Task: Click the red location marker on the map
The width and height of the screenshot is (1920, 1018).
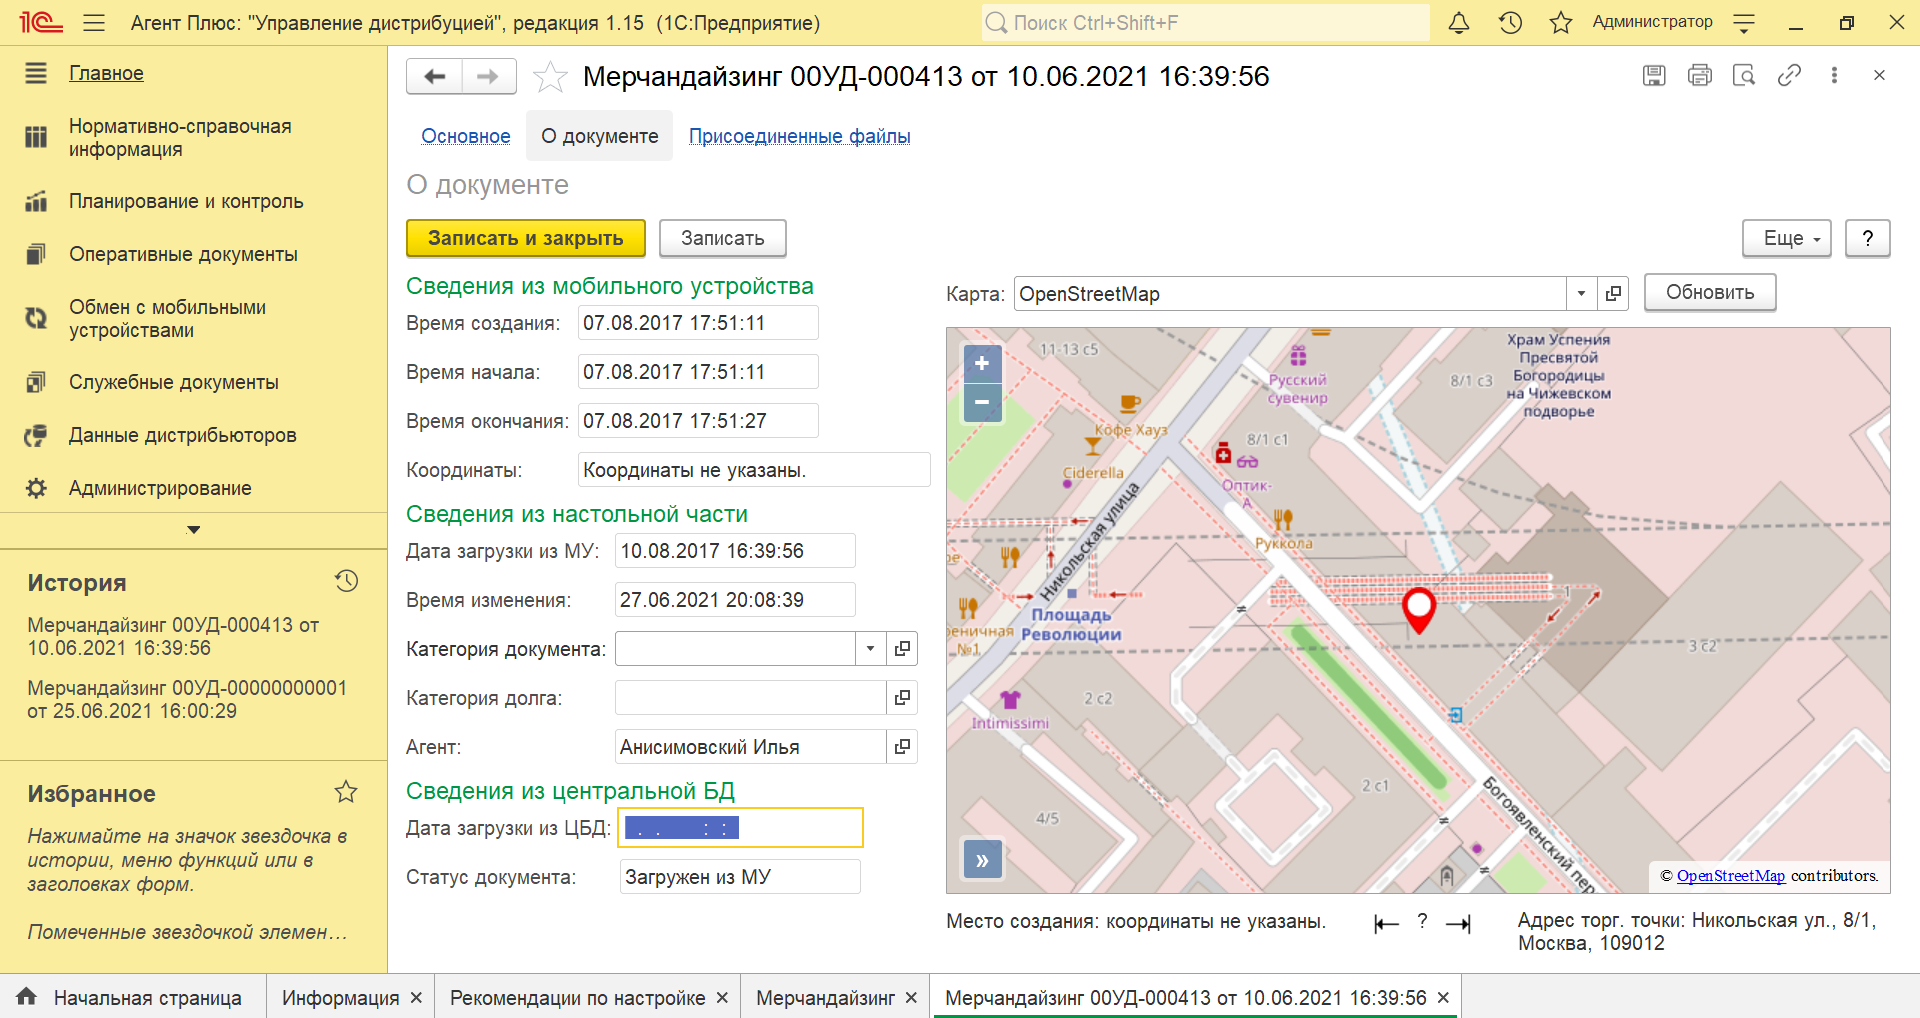Action: pos(1419,610)
